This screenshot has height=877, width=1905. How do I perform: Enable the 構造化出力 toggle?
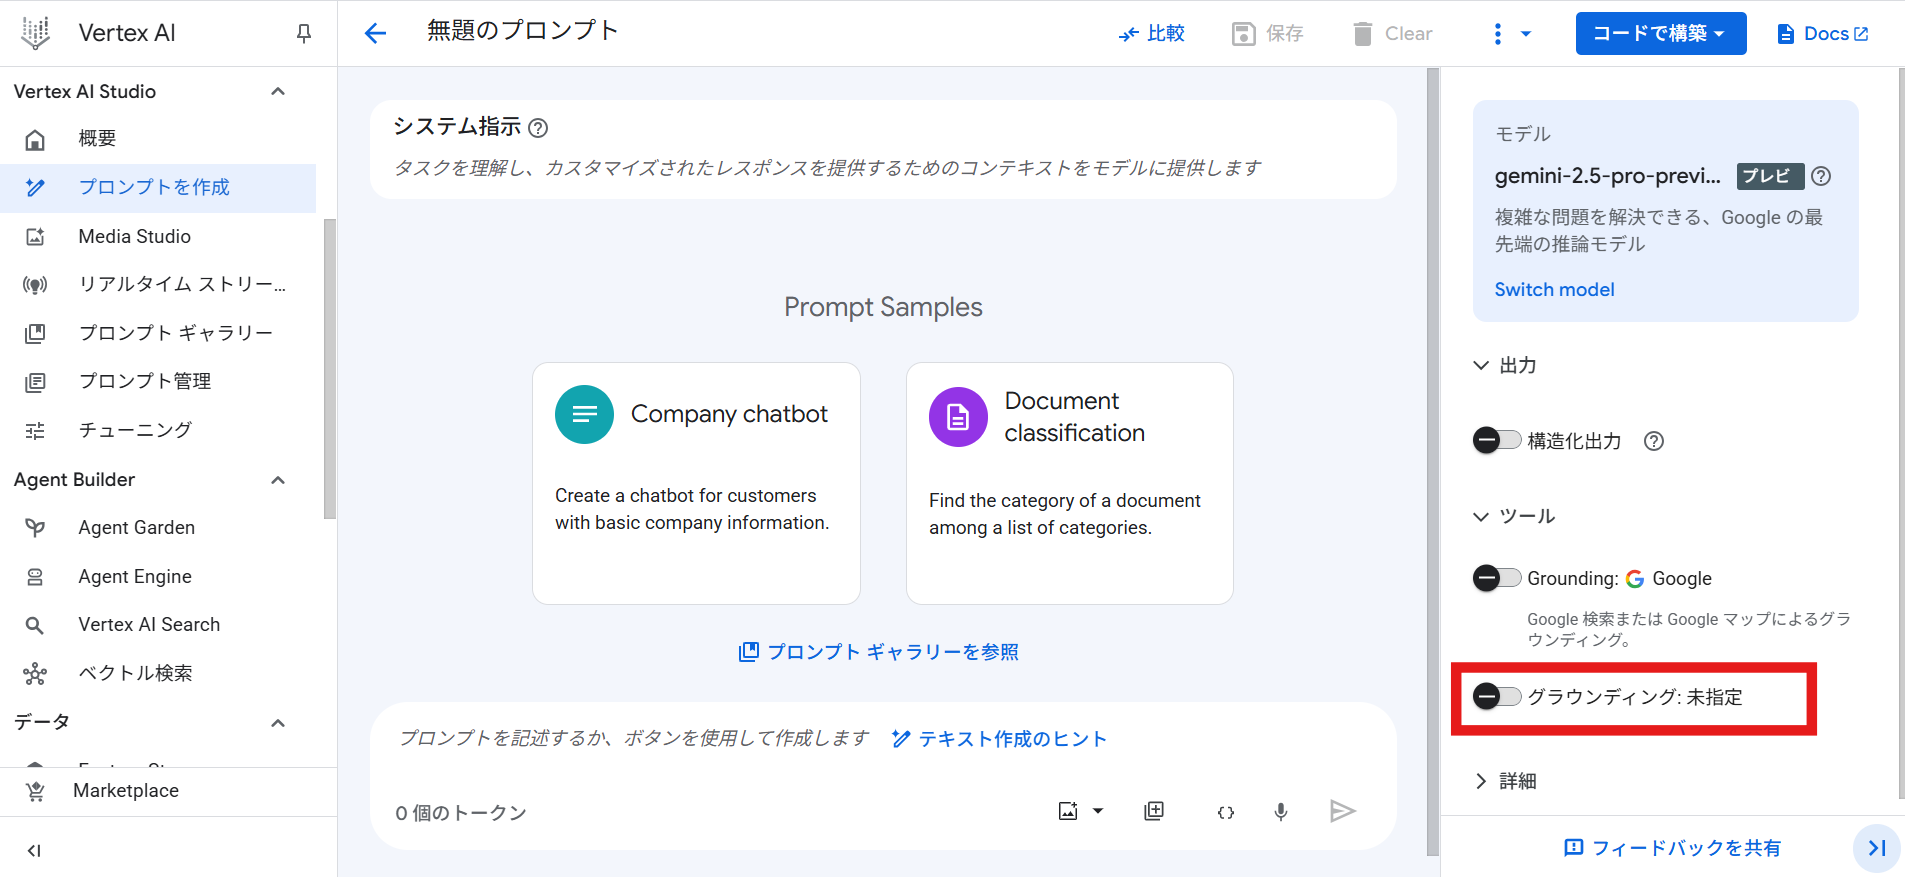[1497, 440]
